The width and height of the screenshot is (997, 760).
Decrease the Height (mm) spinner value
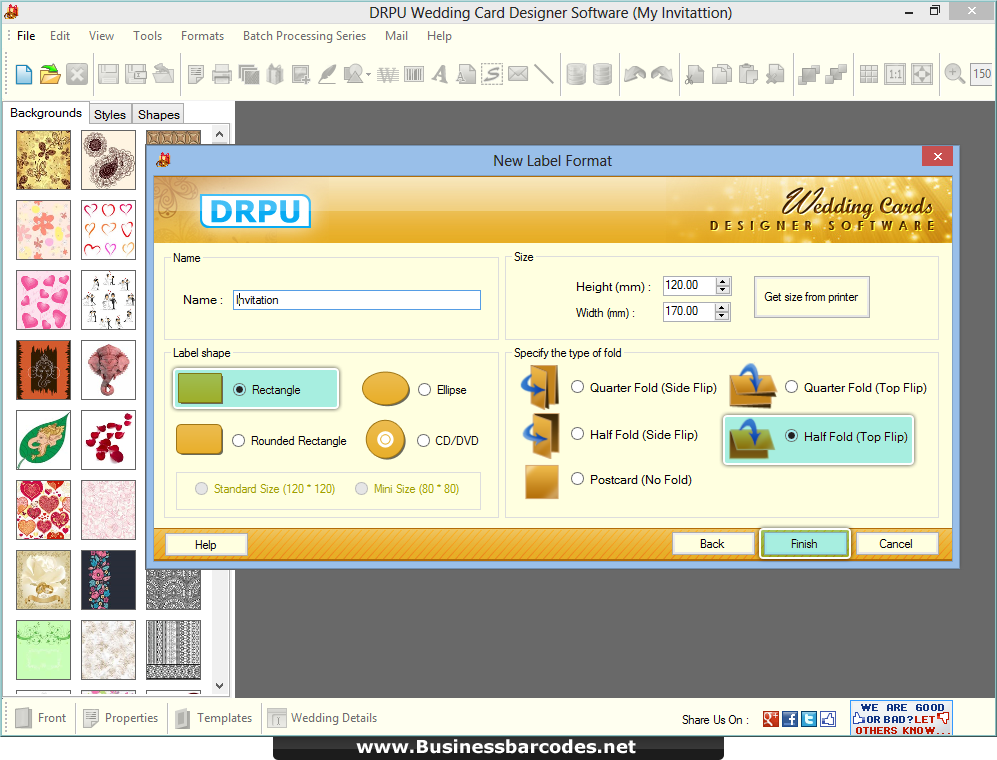coord(722,290)
